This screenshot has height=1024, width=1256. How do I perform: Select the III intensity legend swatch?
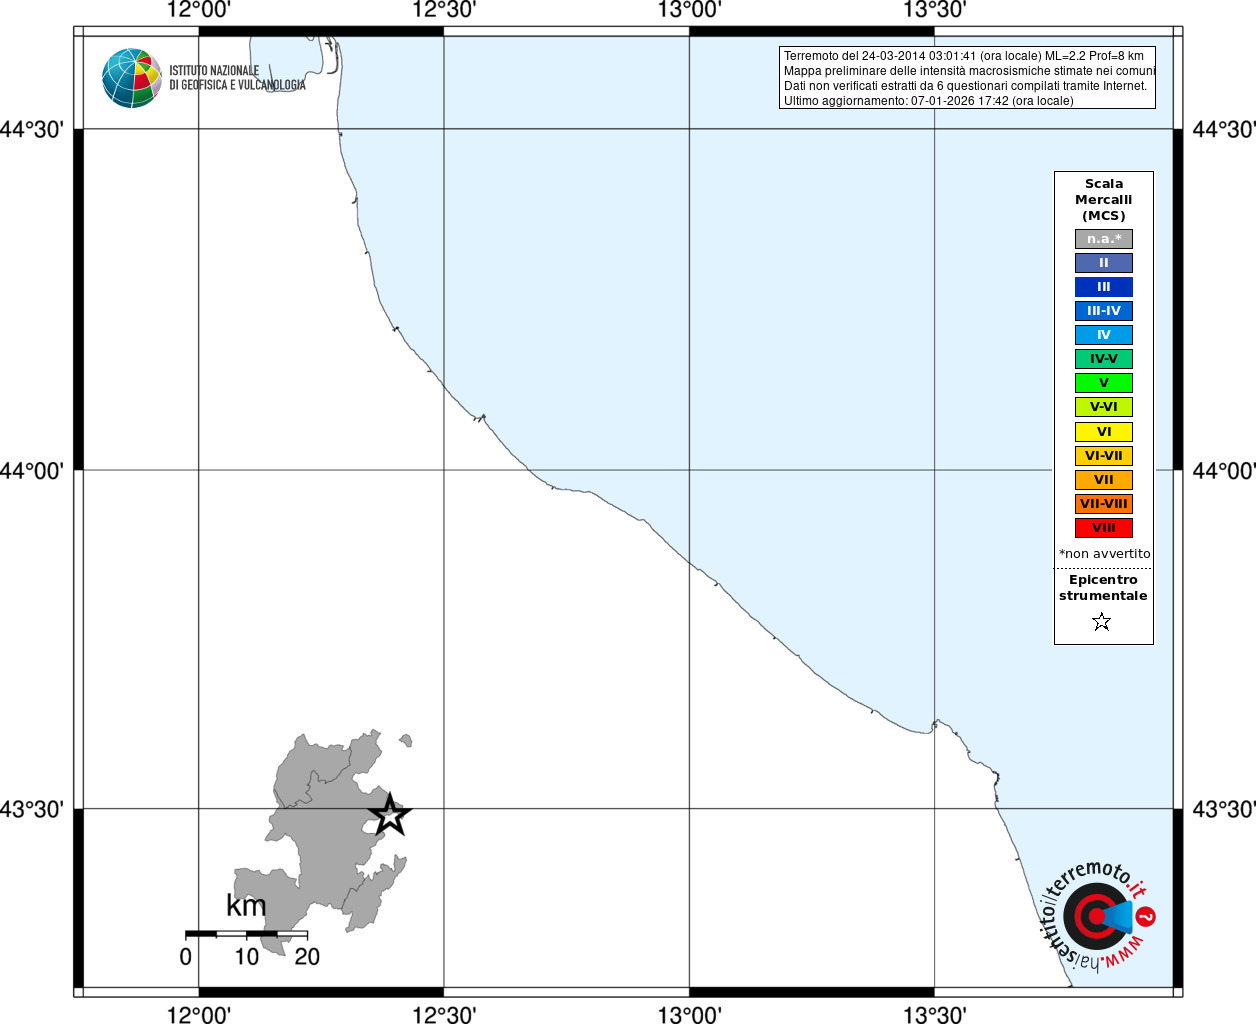point(1104,287)
